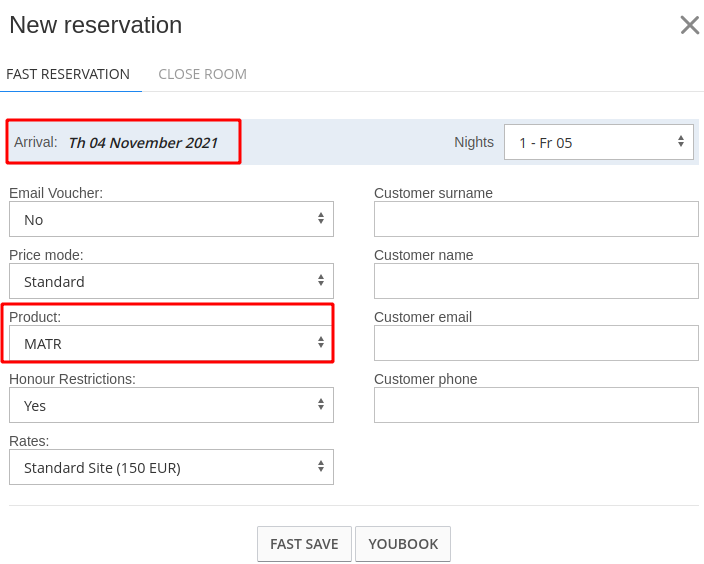Click the Rates dropdown arrow icon
This screenshot has height=564, width=704.
coord(321,466)
